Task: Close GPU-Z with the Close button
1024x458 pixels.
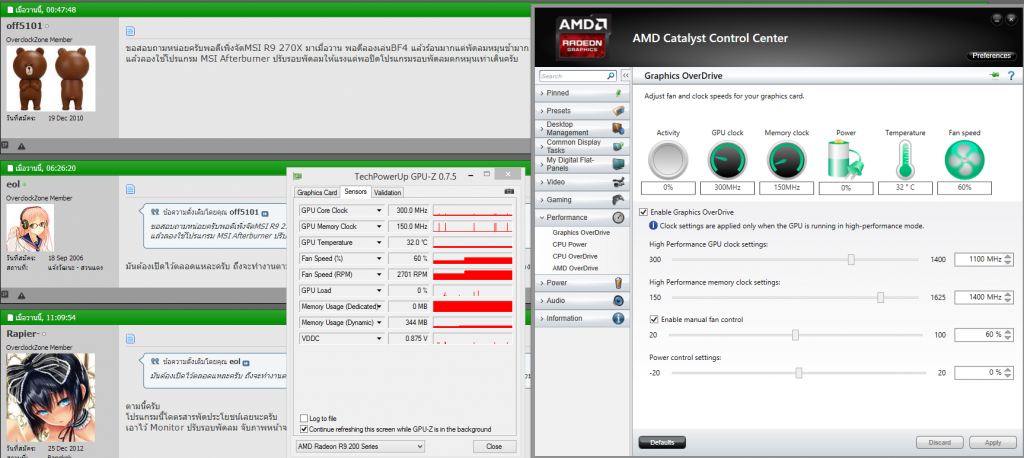Action: [x=494, y=447]
